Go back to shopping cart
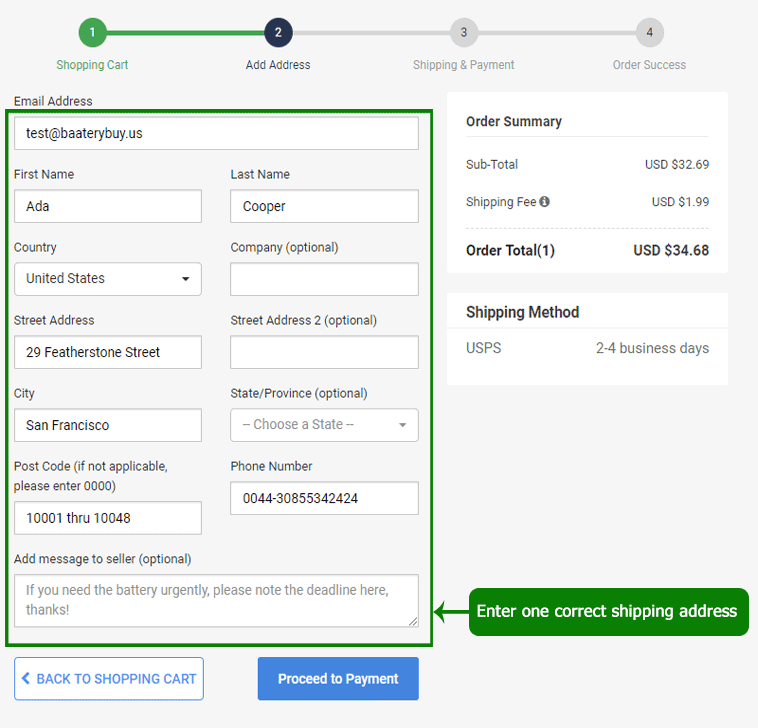758x728 pixels. (109, 679)
